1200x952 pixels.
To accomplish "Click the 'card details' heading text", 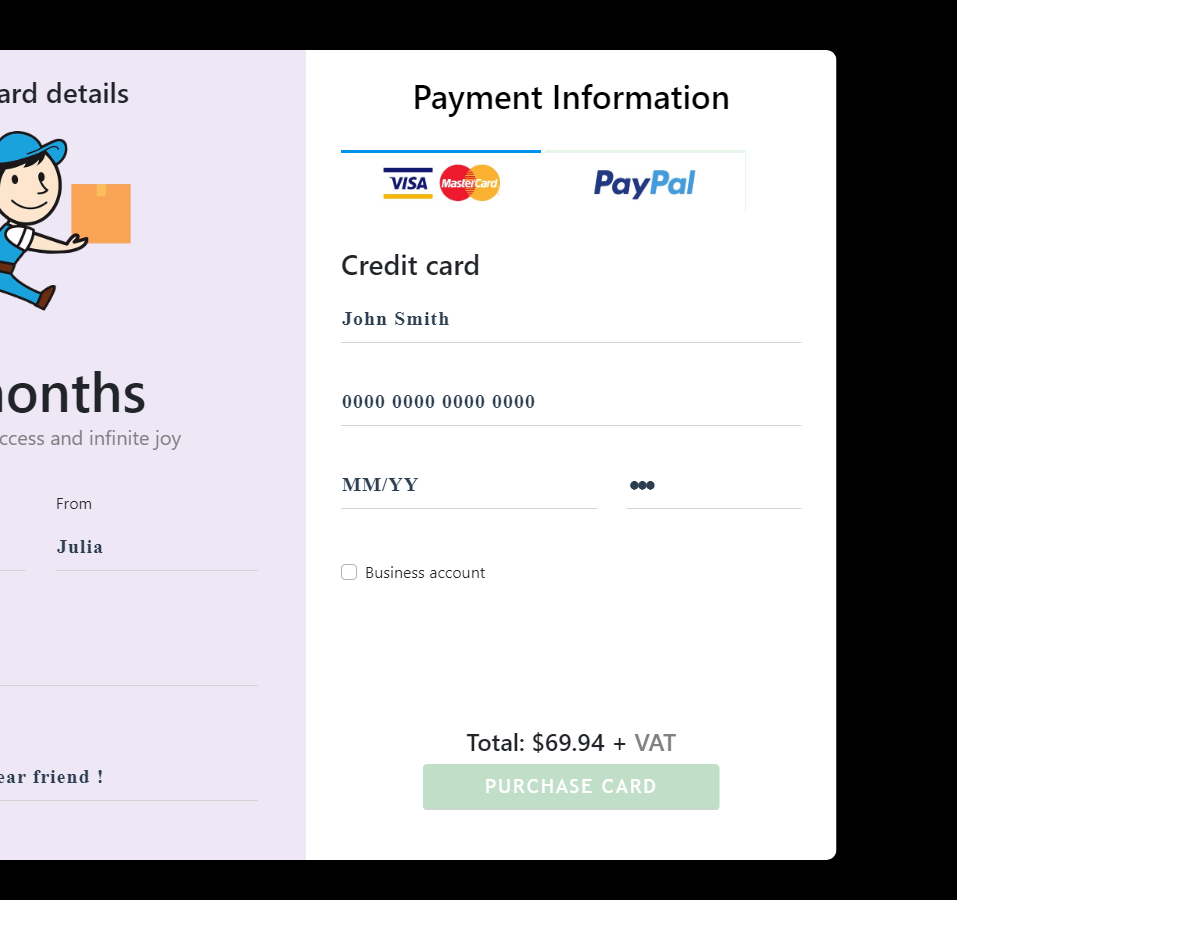I will [x=64, y=94].
